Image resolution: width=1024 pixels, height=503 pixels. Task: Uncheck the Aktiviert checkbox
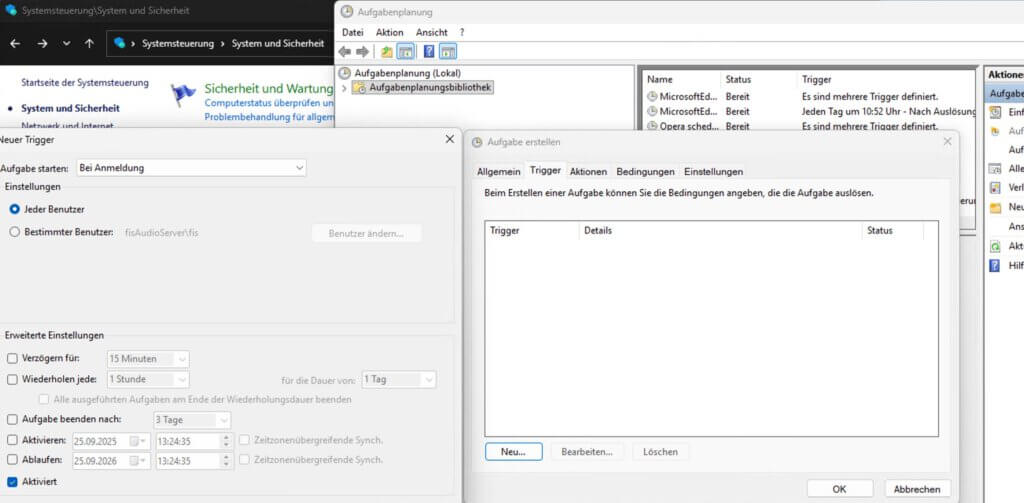pos(12,481)
